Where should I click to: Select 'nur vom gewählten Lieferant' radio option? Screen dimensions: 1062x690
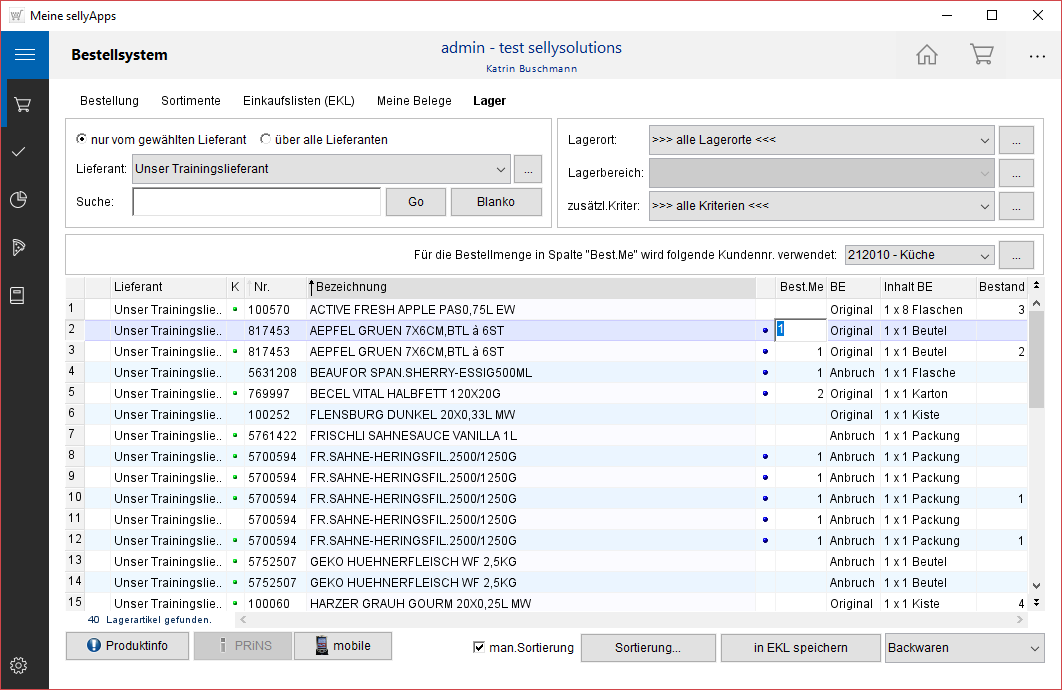[x=82, y=140]
